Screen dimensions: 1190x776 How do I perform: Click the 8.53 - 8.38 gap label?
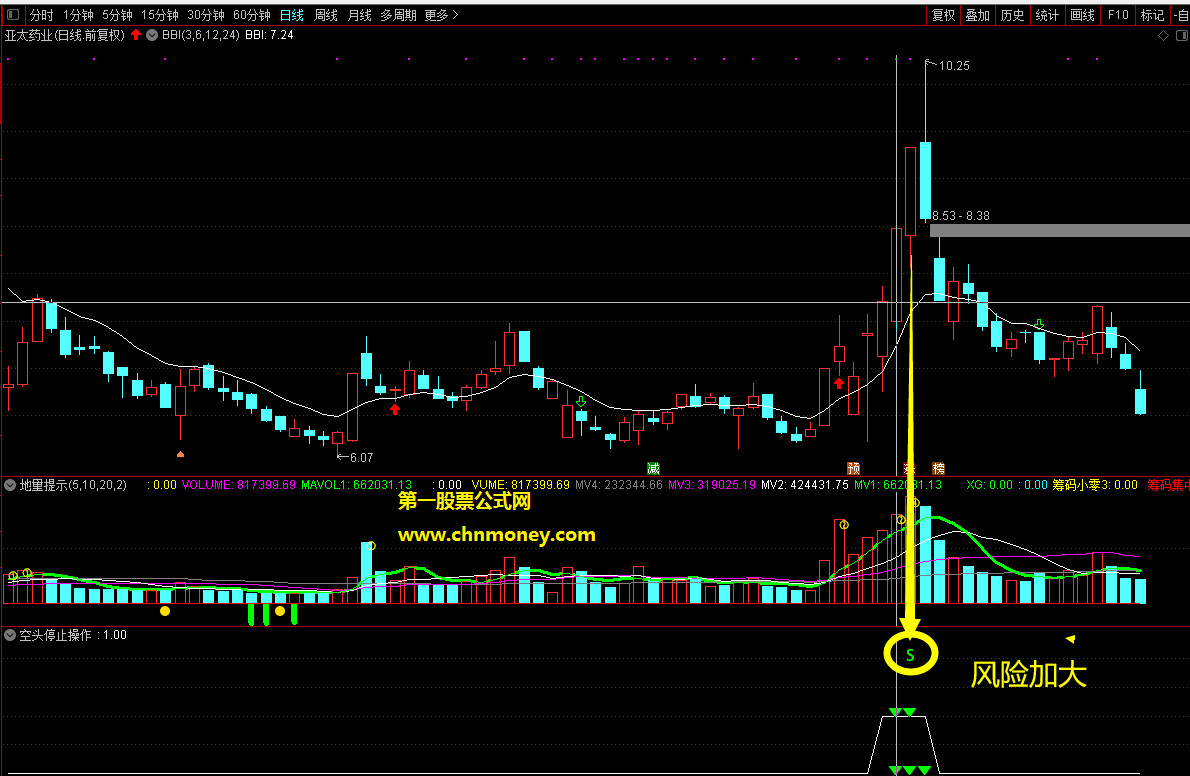961,216
